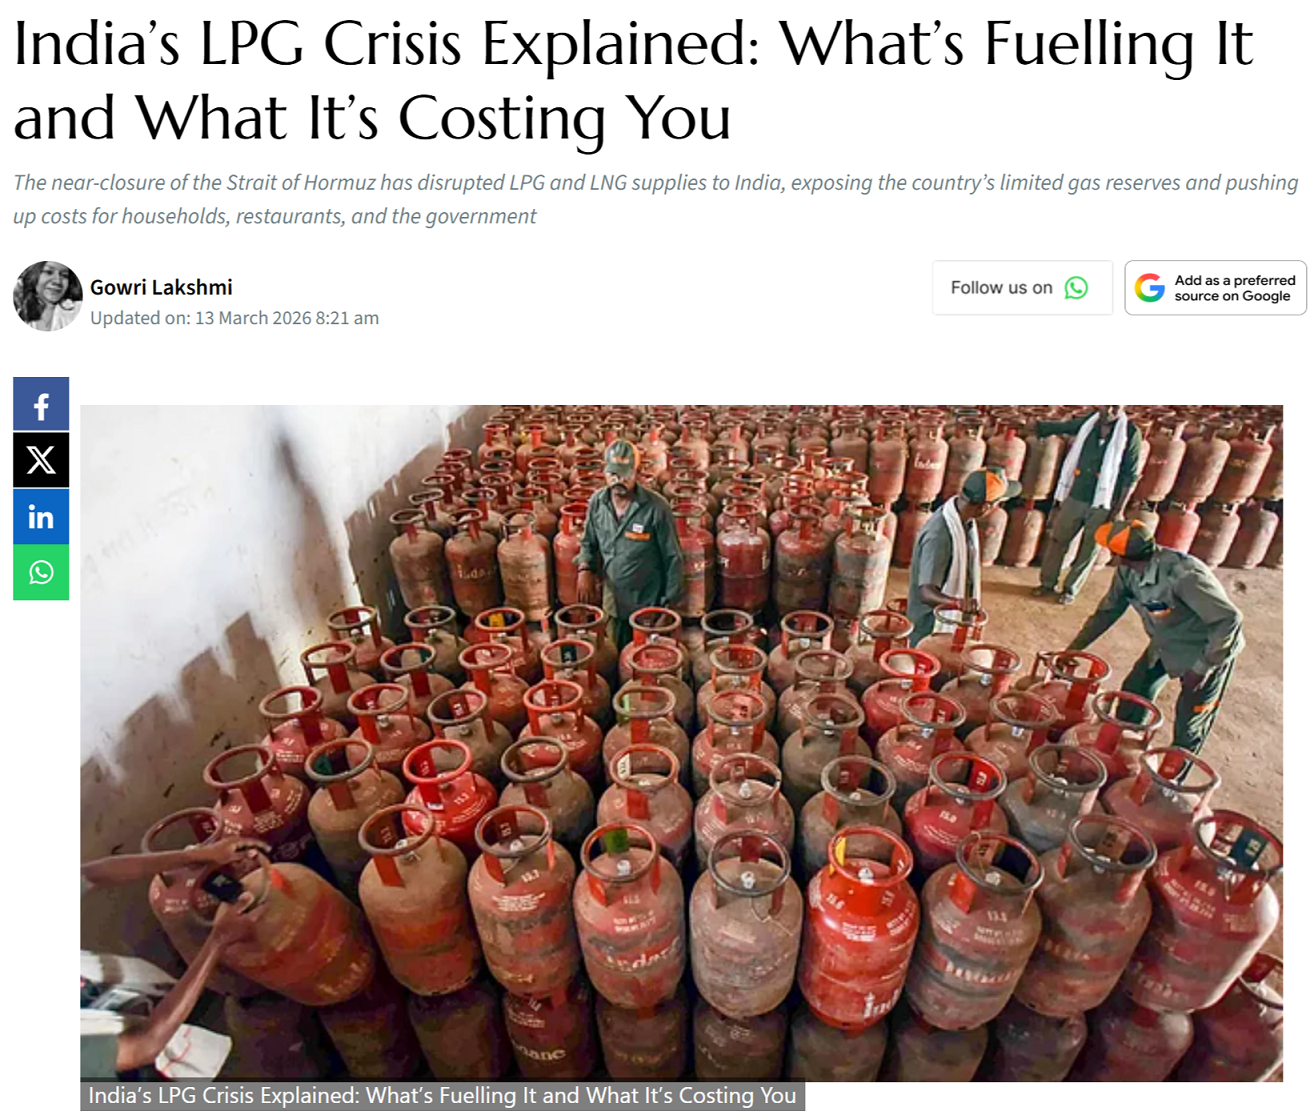Click the India's LPG Crisis Explained headline

point(632,80)
